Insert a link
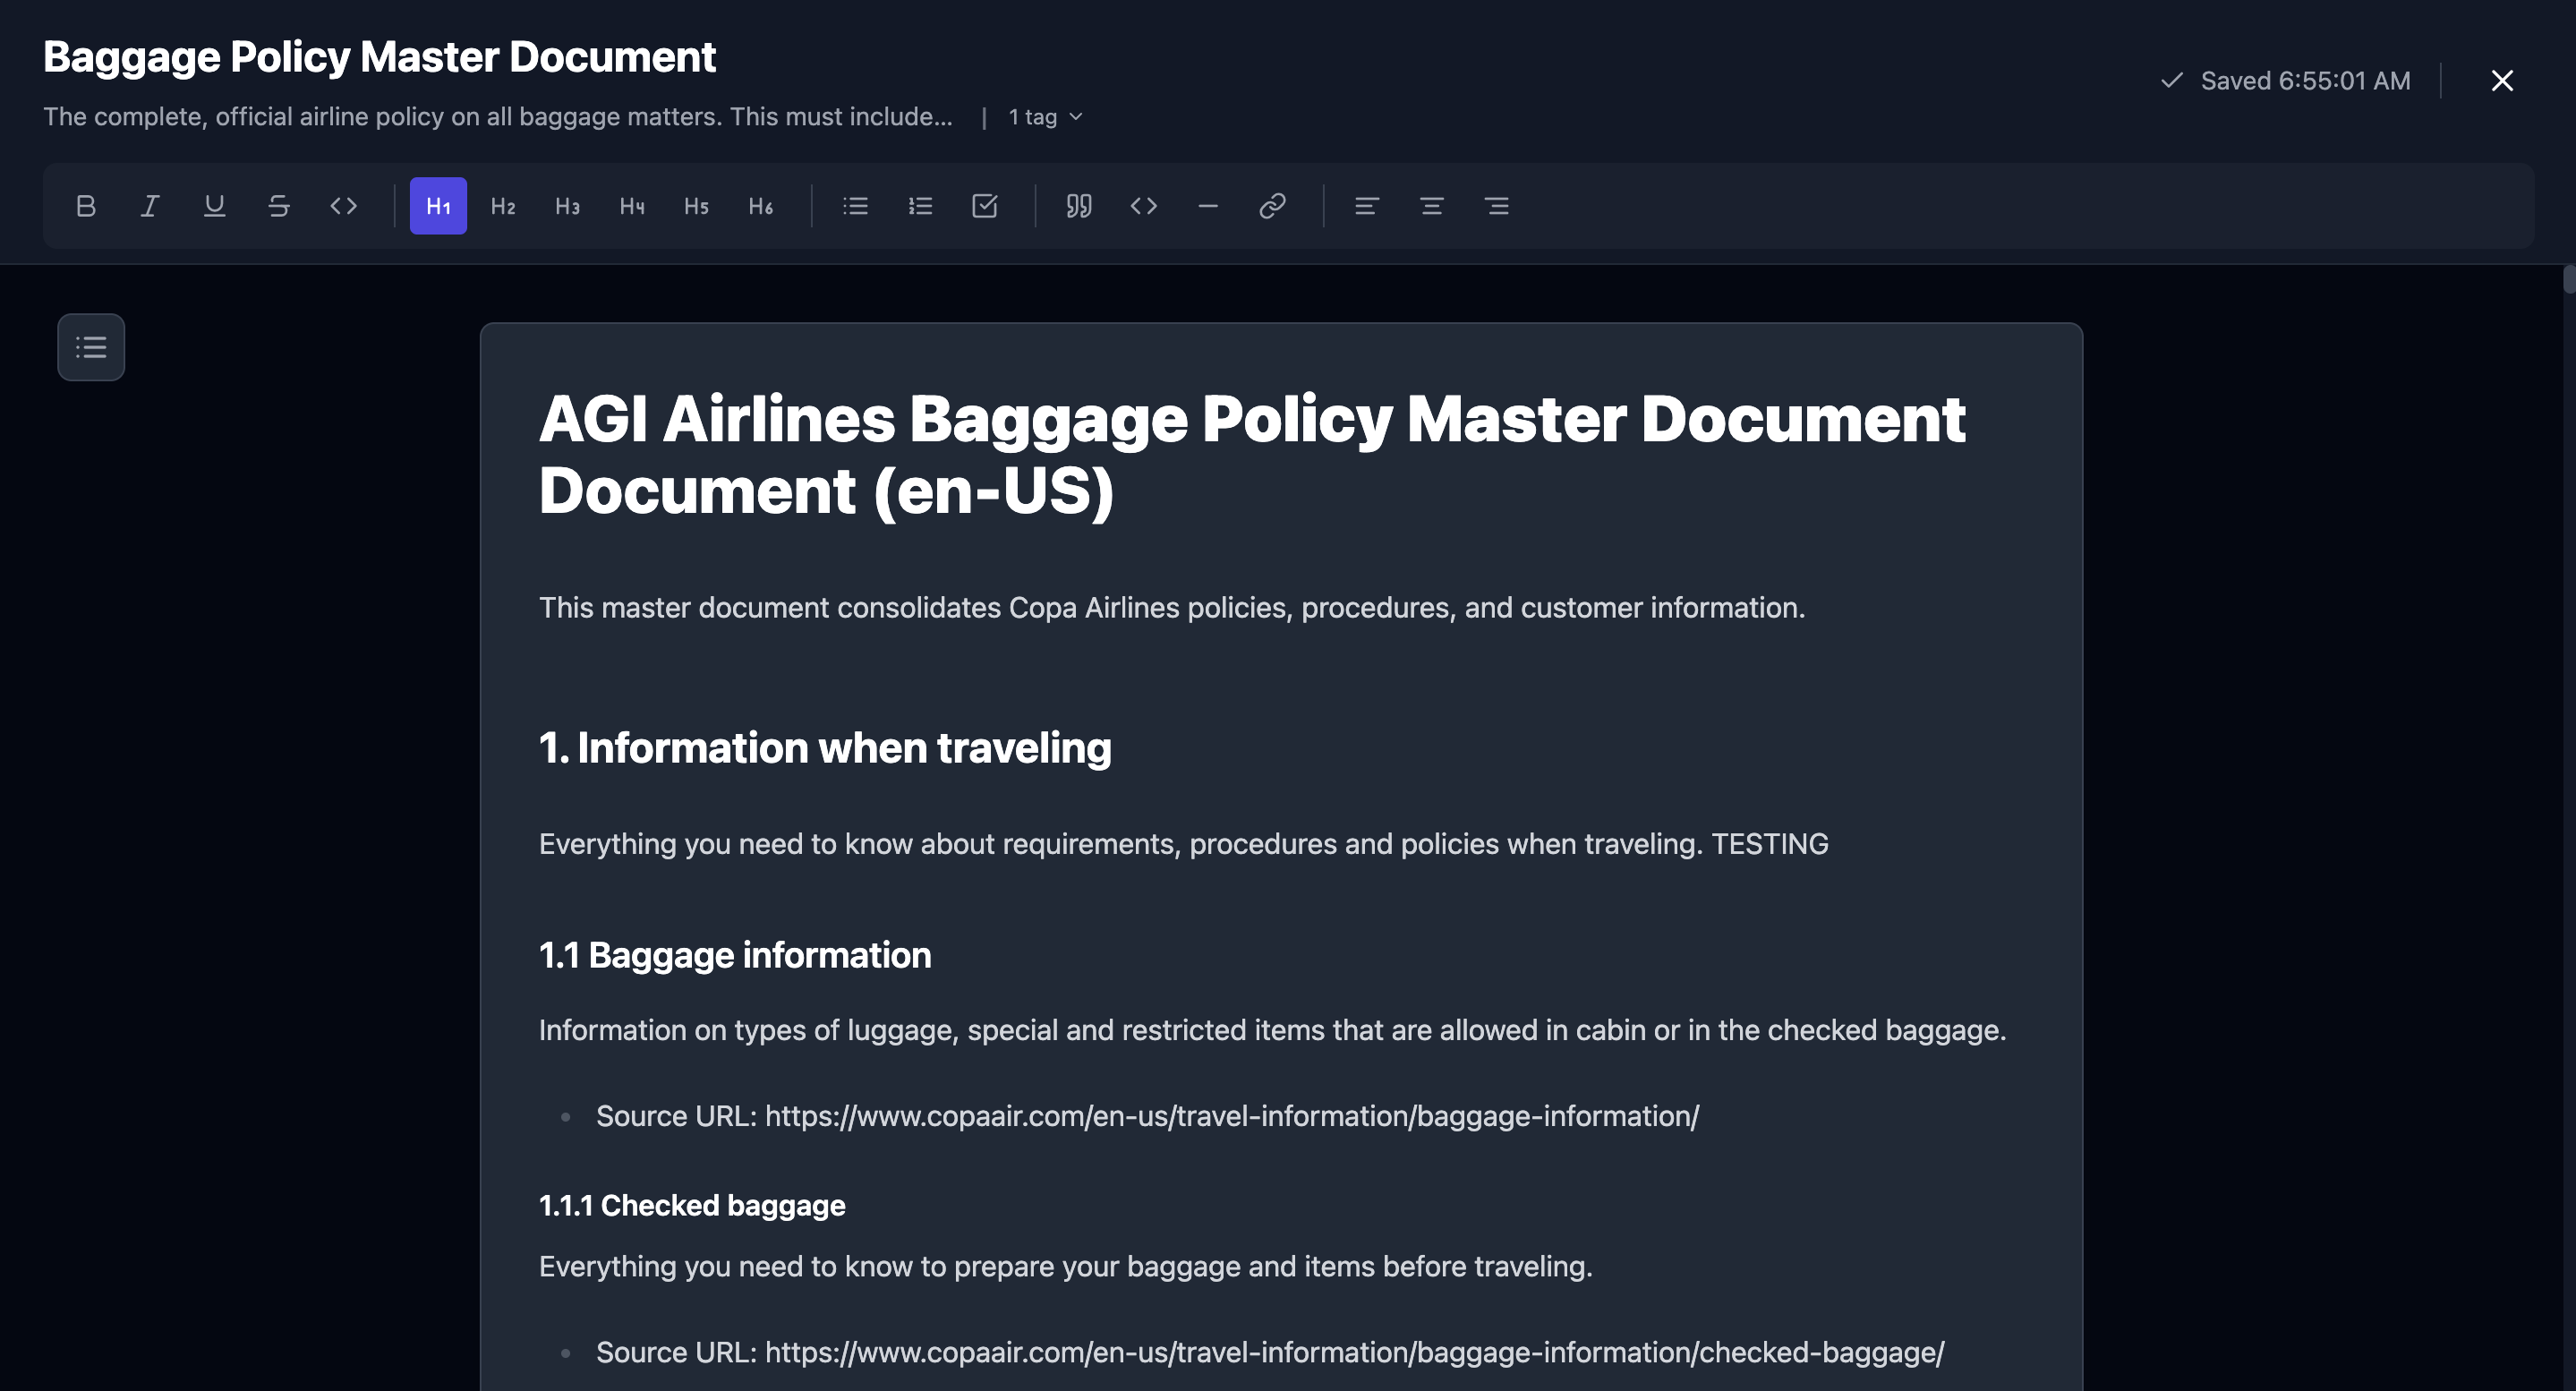Viewport: 2576px width, 1391px height. coord(1272,206)
